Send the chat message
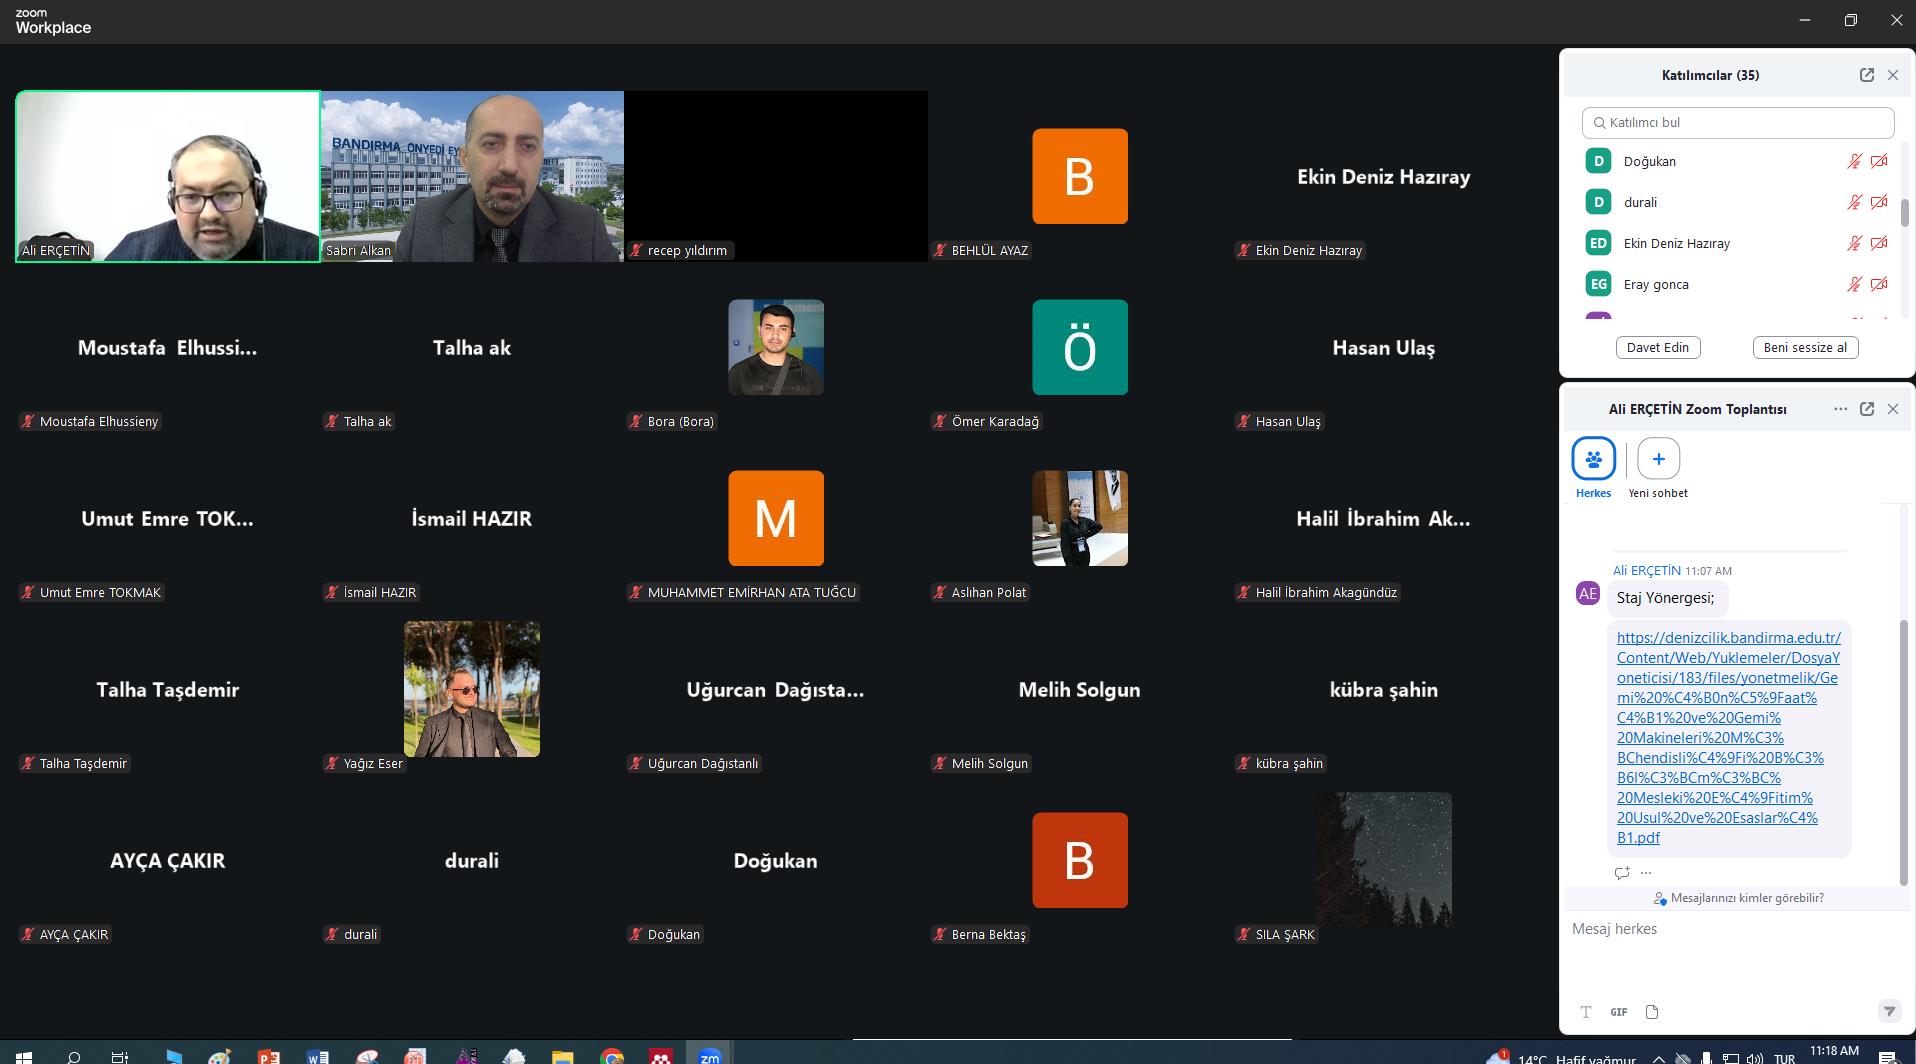The image size is (1916, 1064). (1889, 1011)
